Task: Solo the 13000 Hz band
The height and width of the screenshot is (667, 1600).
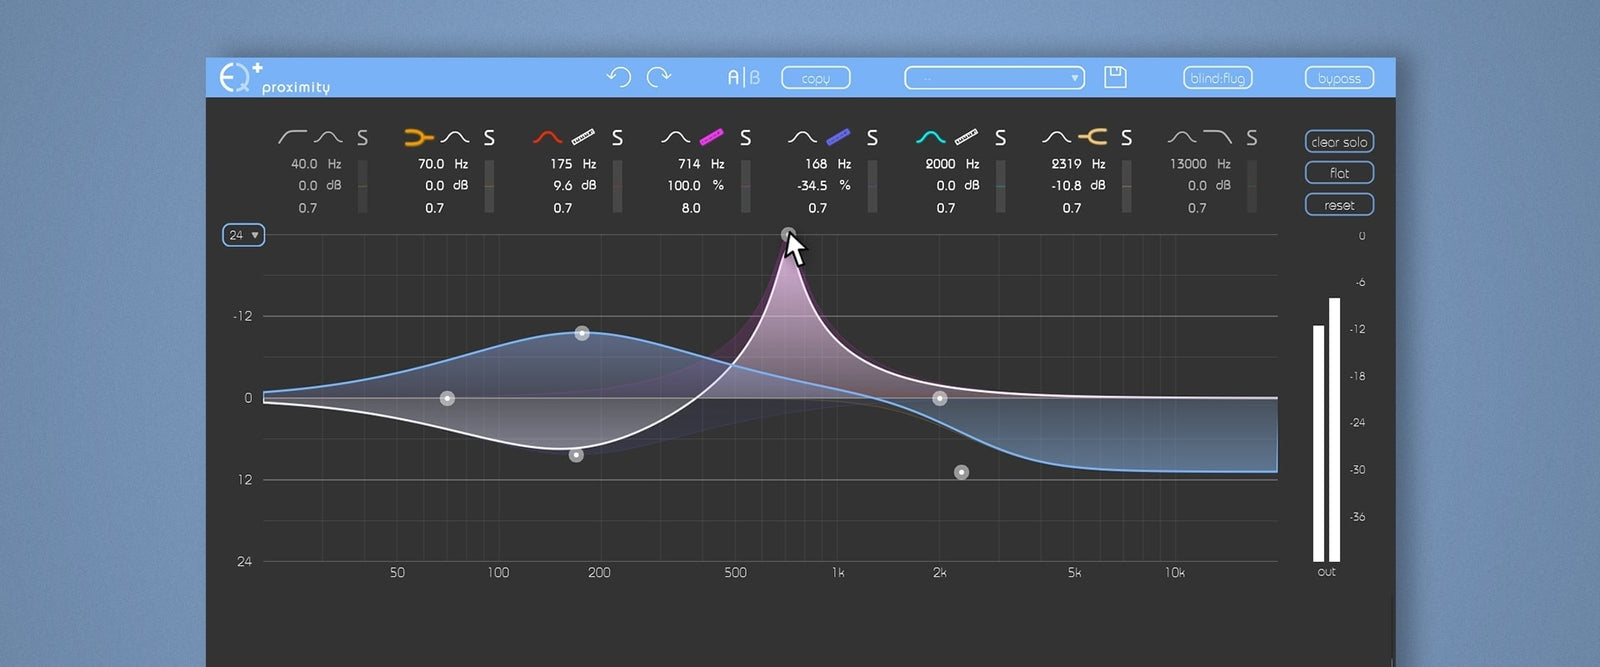Action: [1251, 138]
